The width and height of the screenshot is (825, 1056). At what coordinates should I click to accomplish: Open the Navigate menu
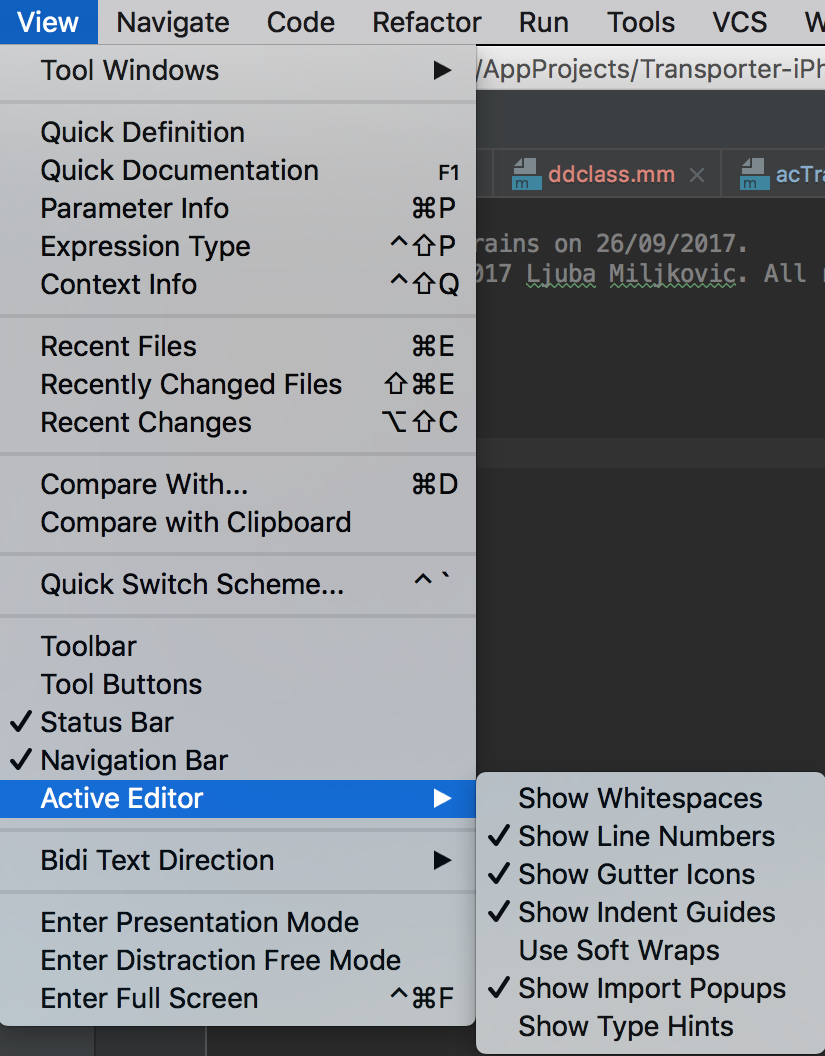[173, 22]
